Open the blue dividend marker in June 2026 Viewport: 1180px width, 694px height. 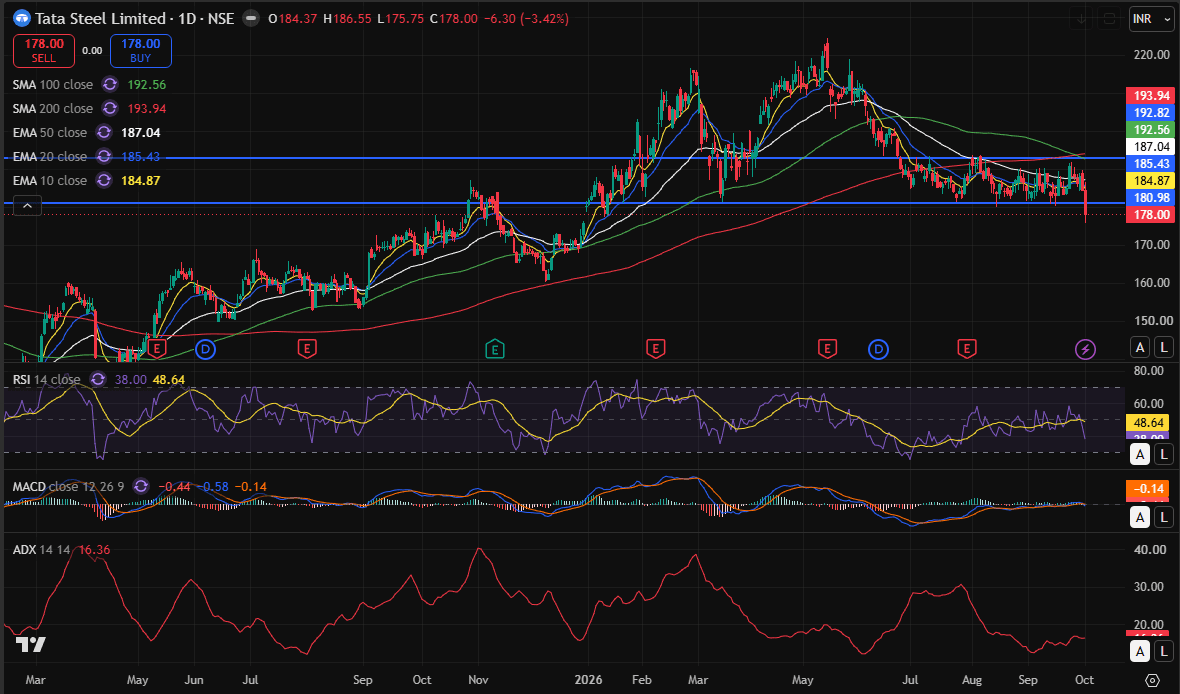tap(878, 349)
